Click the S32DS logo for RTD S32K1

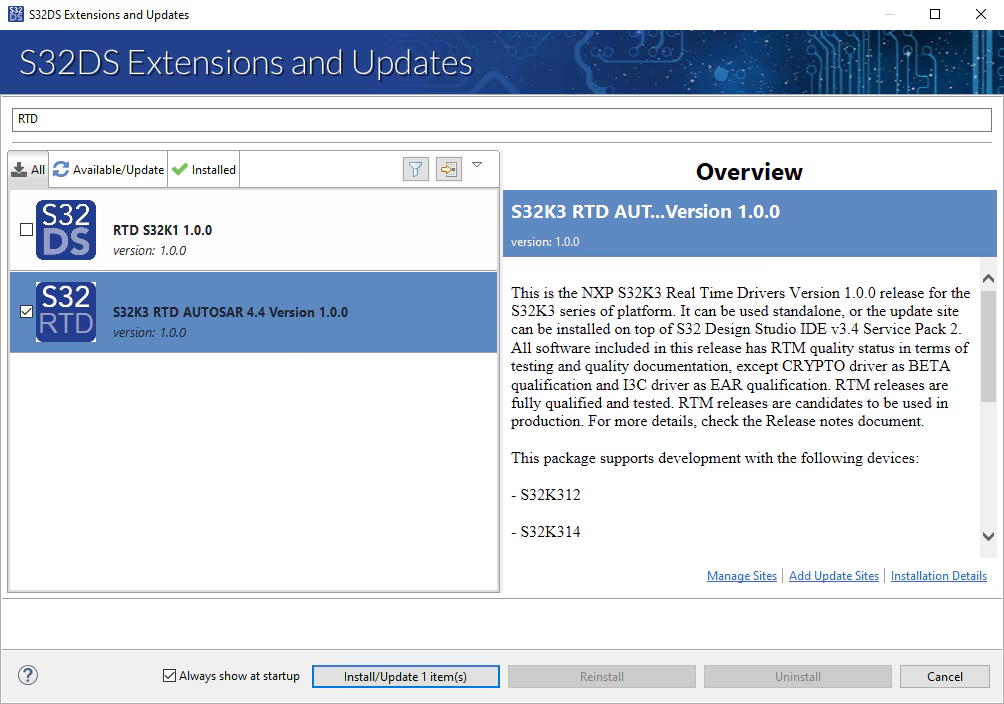click(x=66, y=230)
